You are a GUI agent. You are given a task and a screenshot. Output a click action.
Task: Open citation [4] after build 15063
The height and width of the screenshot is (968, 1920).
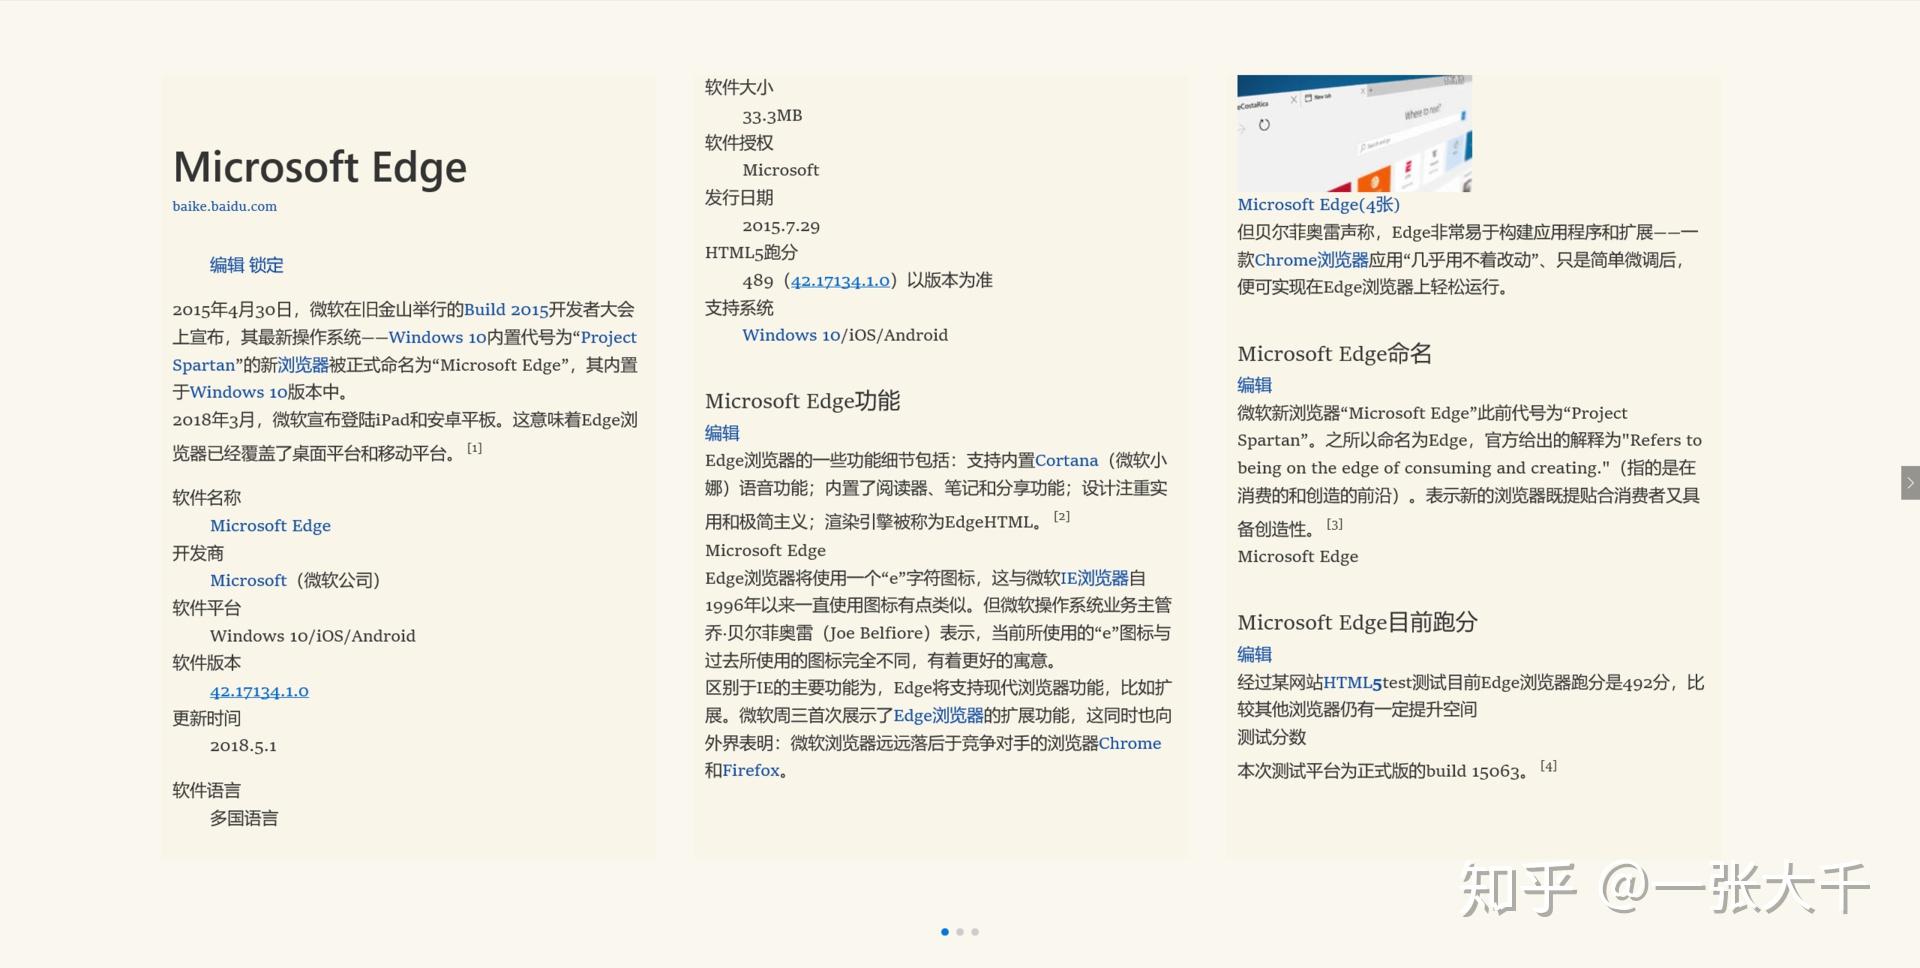pos(1549,766)
